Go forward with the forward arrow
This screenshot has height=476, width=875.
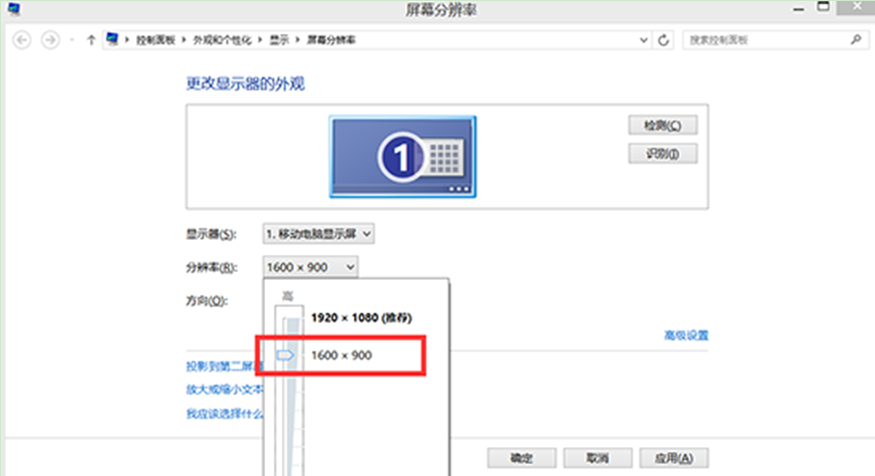(x=50, y=40)
